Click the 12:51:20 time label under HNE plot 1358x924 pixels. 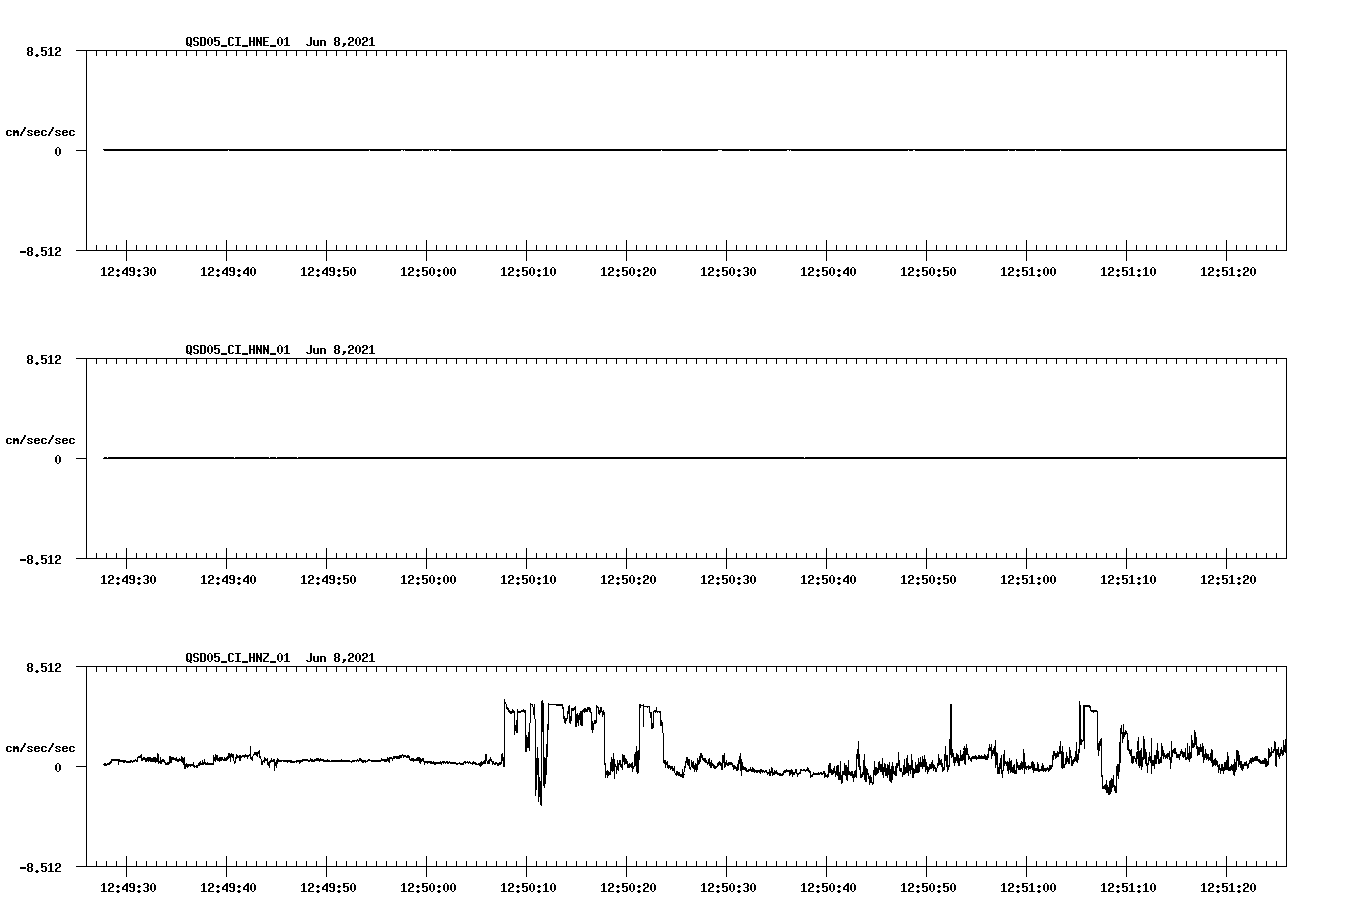coord(1228,271)
